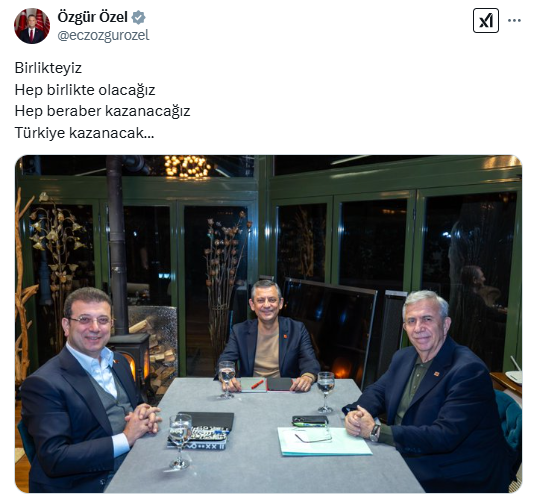Click the smartphone lying on the table

tap(310, 420)
